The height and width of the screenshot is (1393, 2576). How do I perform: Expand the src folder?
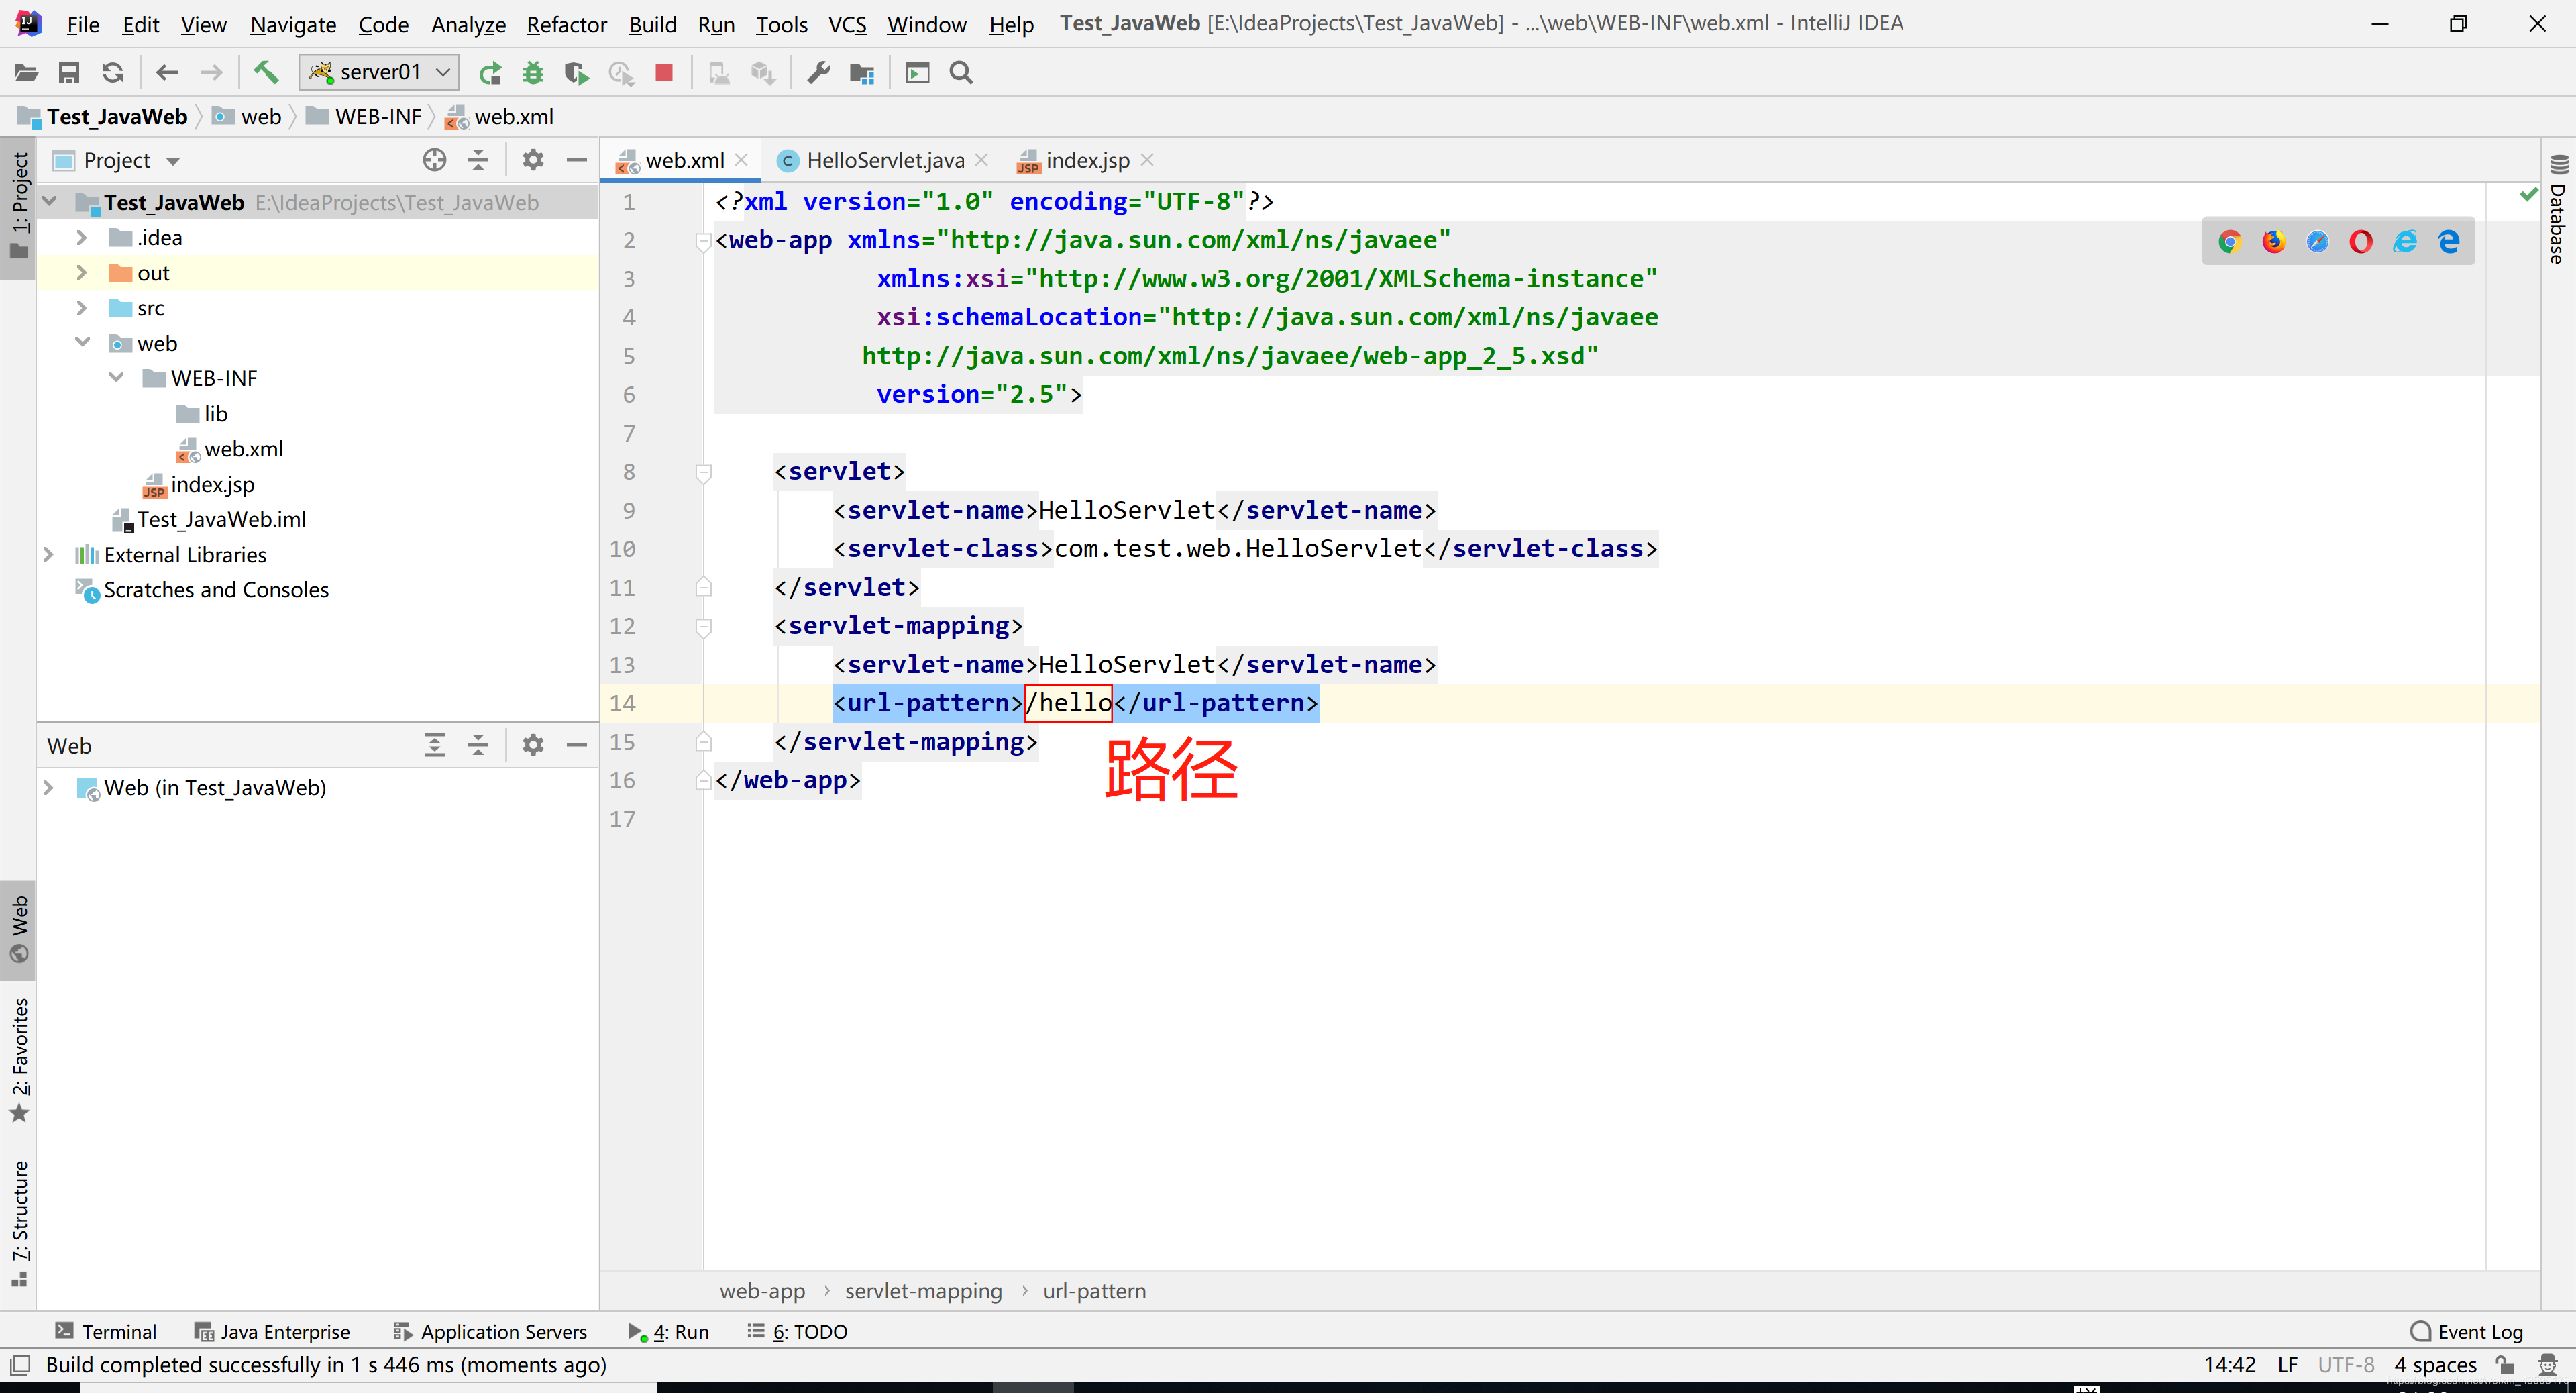coord(82,308)
